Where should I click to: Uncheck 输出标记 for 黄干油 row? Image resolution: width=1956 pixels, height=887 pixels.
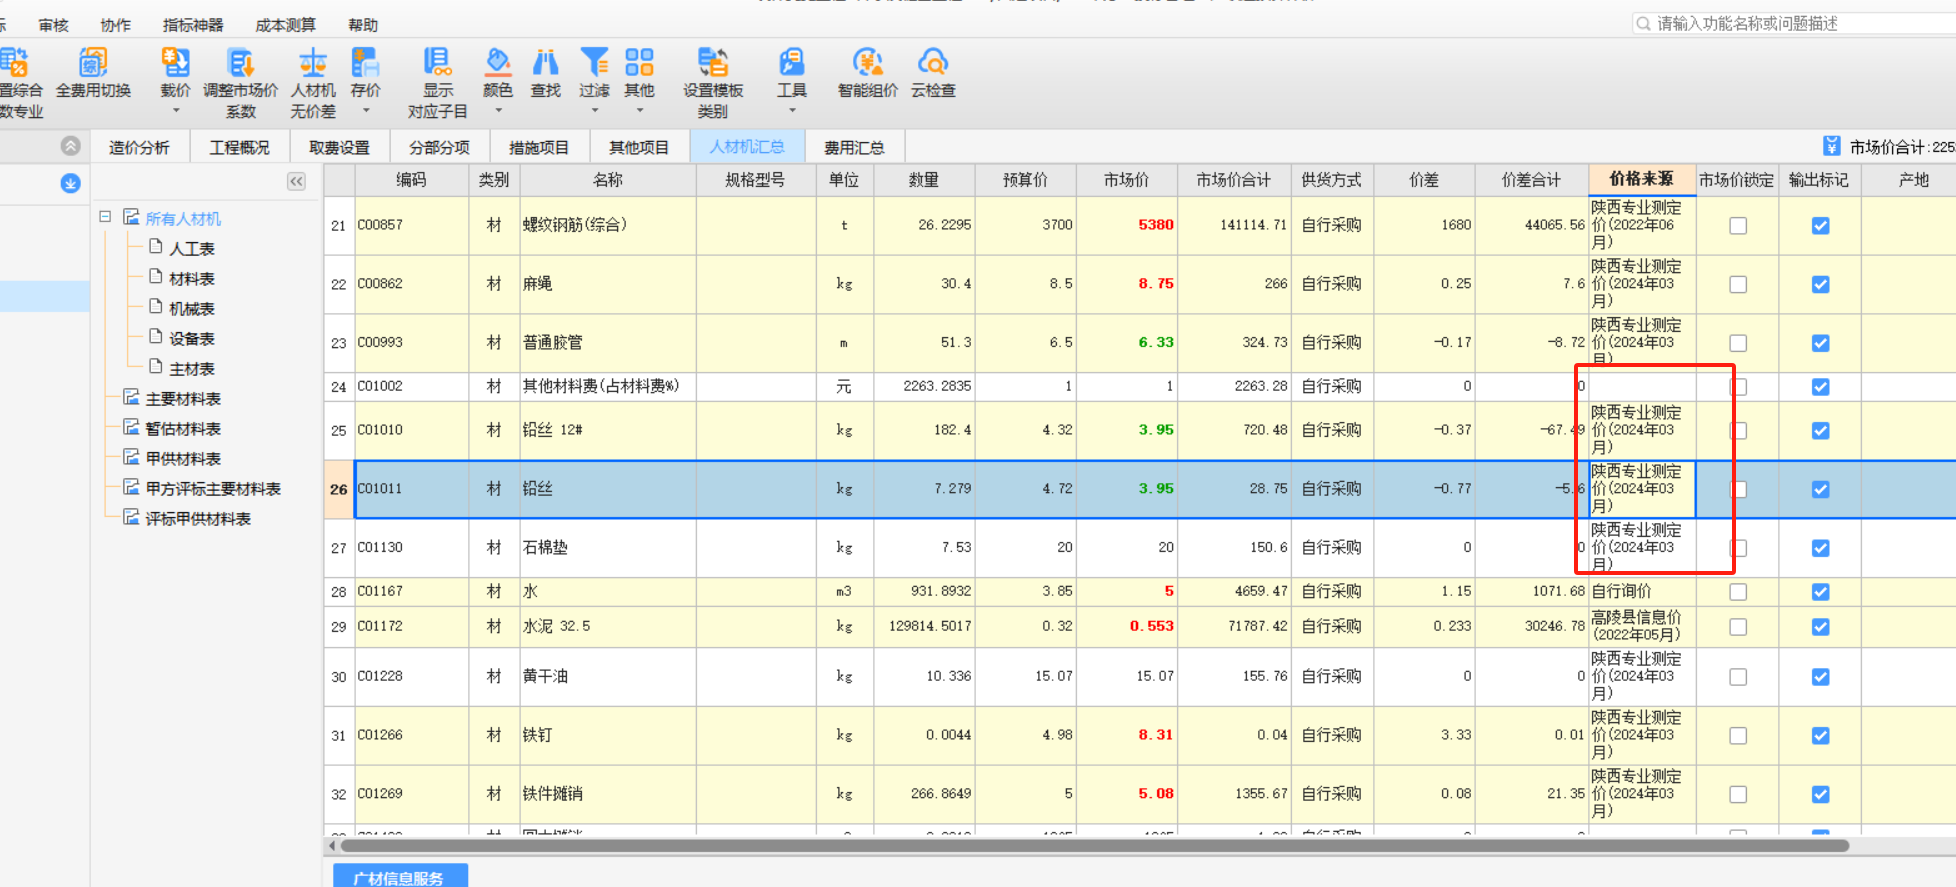(x=1820, y=677)
